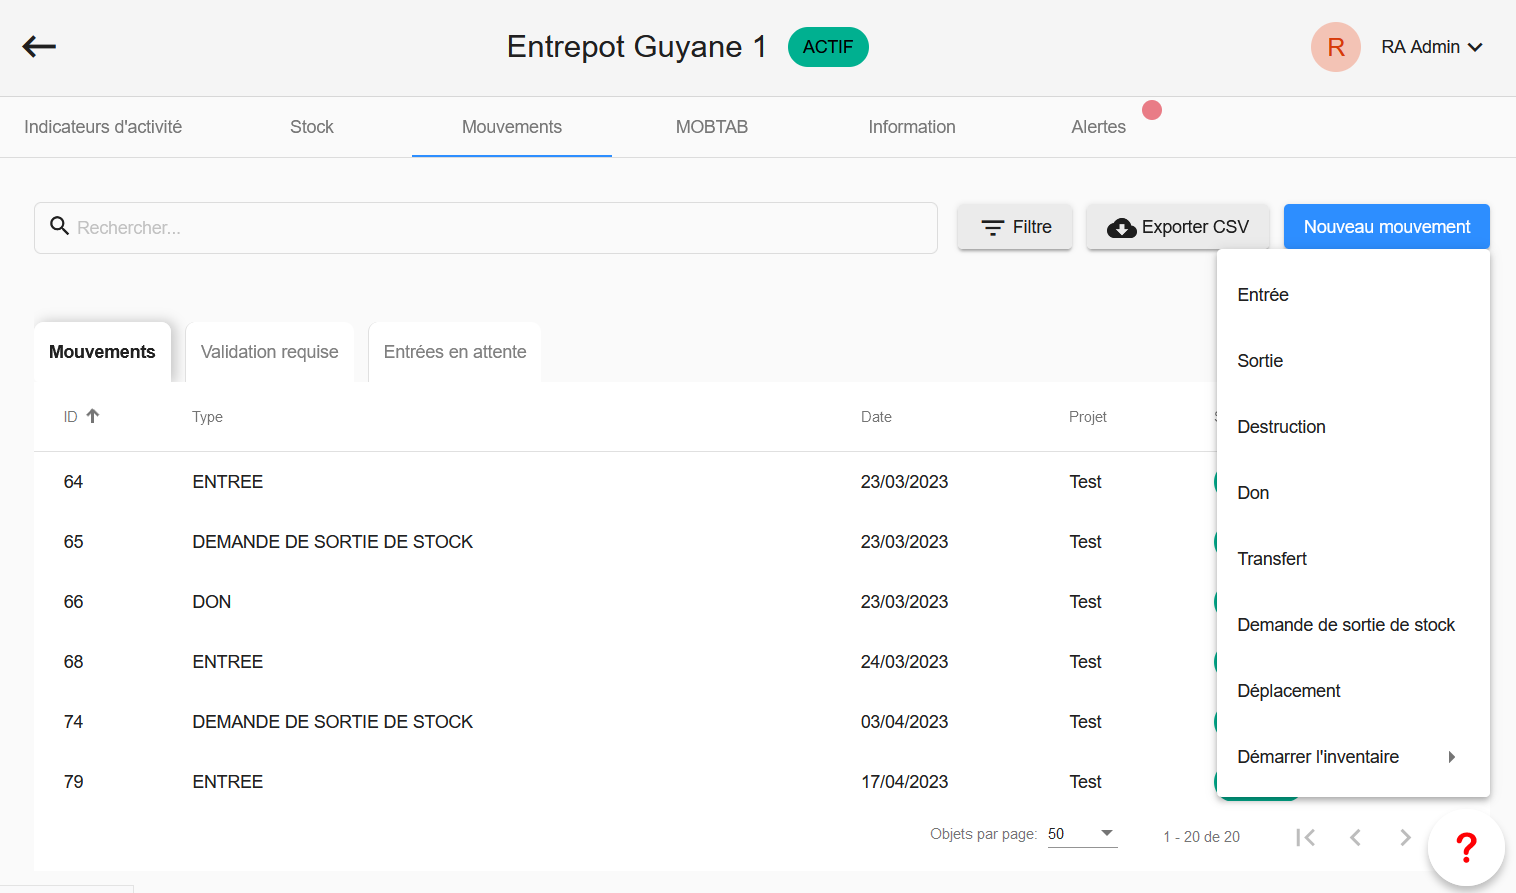1516x893 pixels.
Task: Click the ID sort arrow icon
Action: tap(93, 416)
